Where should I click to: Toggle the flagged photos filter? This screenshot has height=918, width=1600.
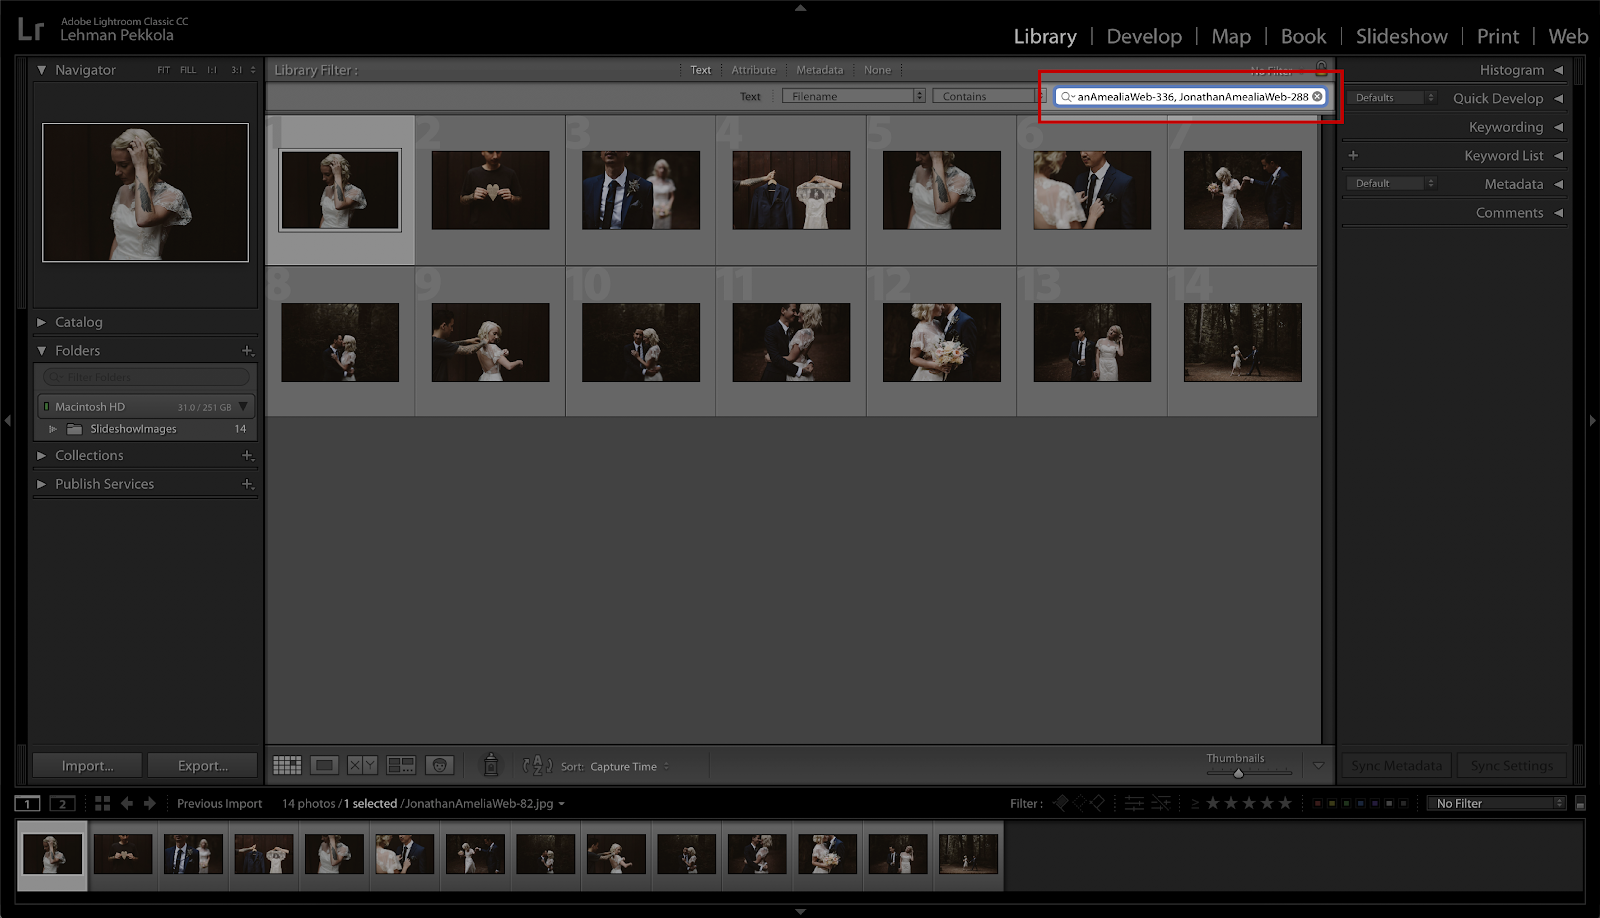1061,803
